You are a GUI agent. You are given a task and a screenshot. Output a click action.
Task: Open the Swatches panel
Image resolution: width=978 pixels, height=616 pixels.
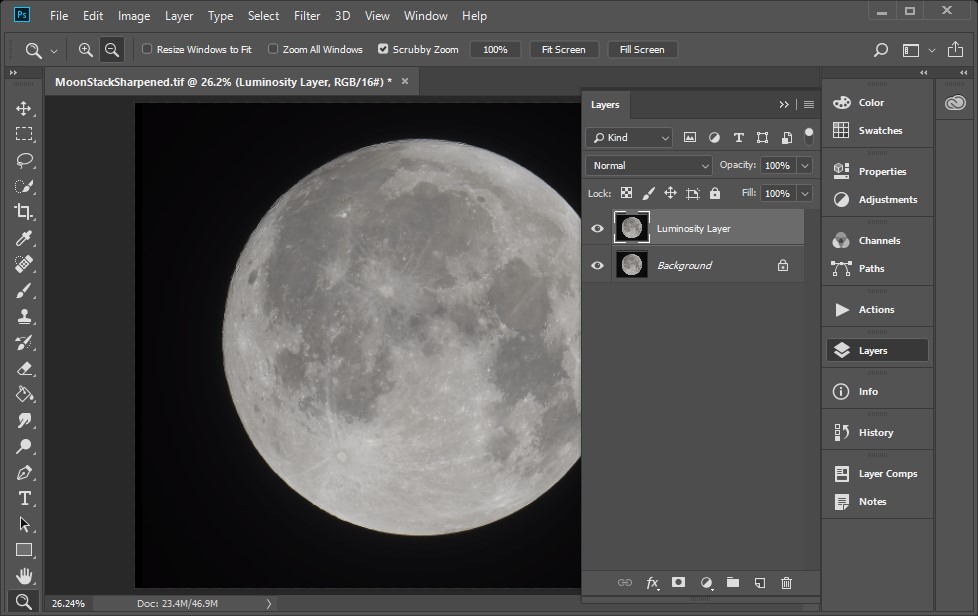tap(879, 131)
